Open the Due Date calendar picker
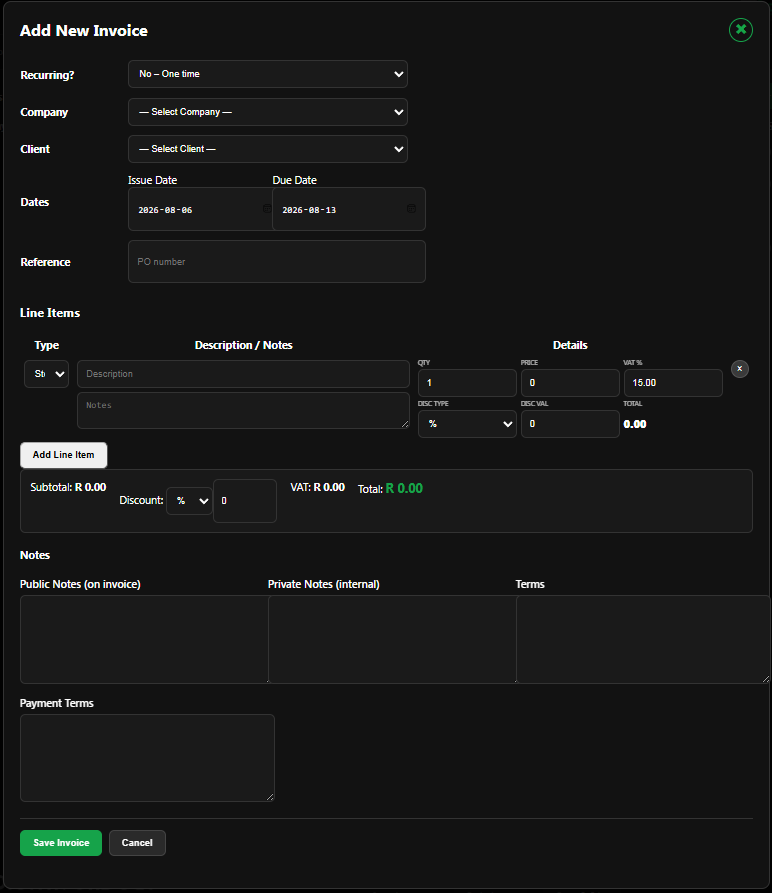The height and width of the screenshot is (893, 772). pyautogui.click(x=411, y=209)
